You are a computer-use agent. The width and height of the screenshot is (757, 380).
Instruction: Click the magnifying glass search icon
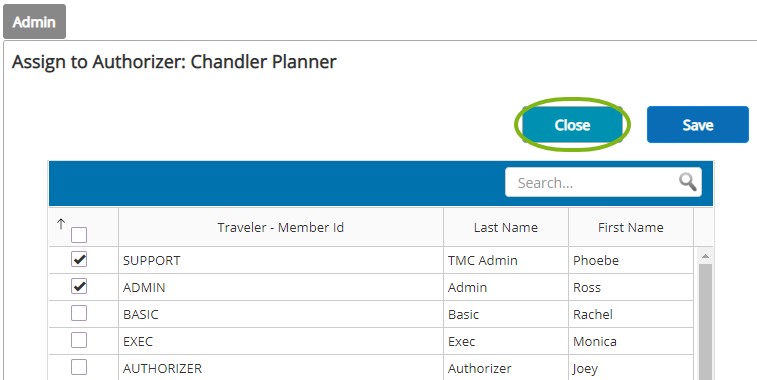point(687,182)
